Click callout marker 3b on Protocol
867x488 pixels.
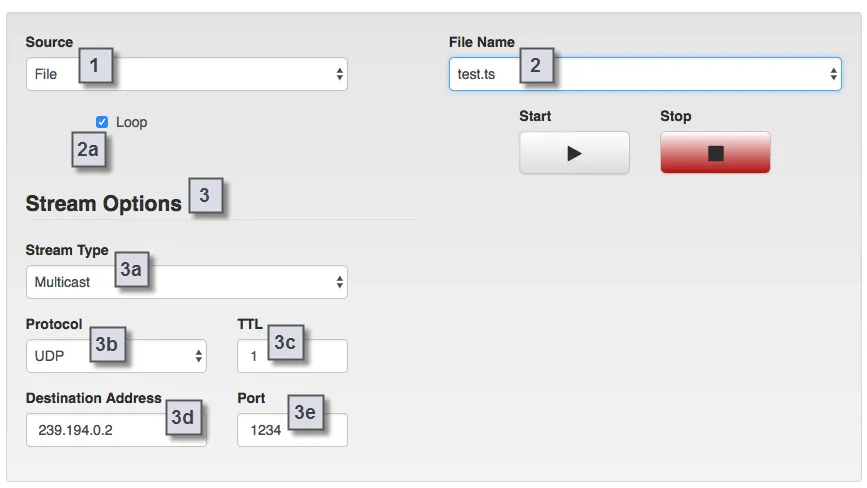[107, 344]
